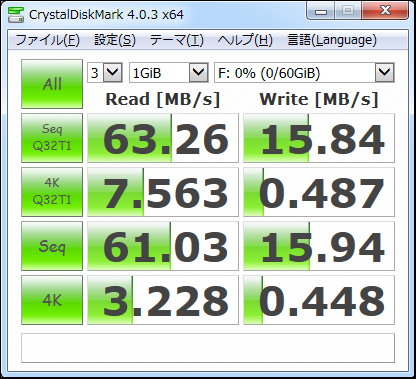This screenshot has height=379, width=416.
Task: Close the CrystalDiskMark window
Action: pyautogui.click(x=385, y=11)
